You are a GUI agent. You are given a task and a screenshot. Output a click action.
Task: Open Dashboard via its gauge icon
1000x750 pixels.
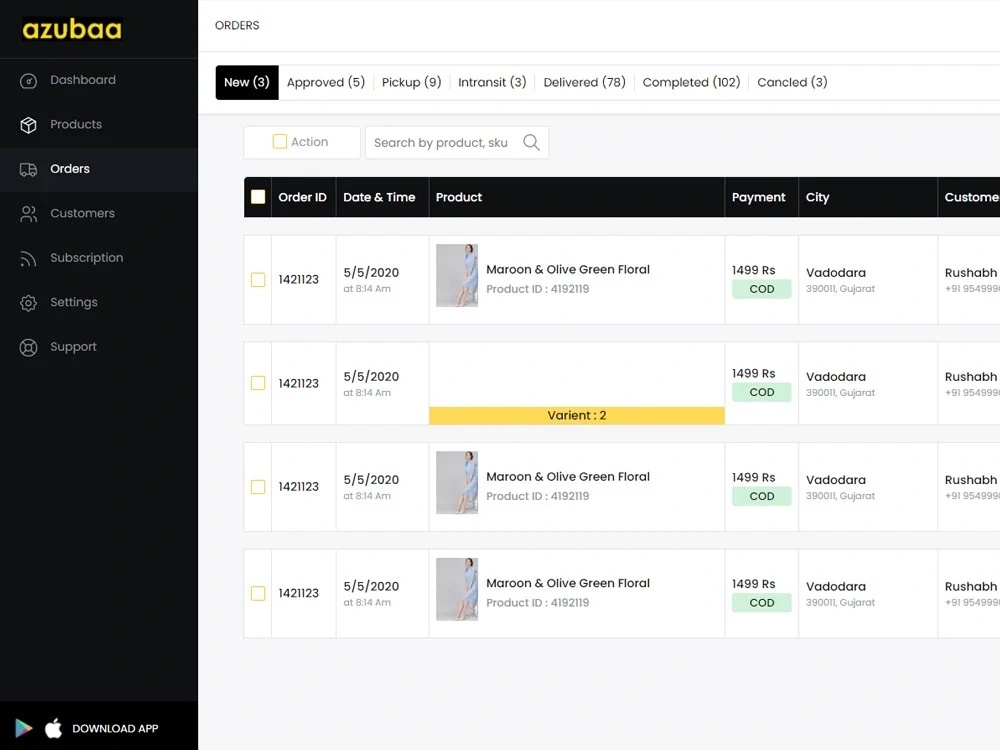point(28,80)
